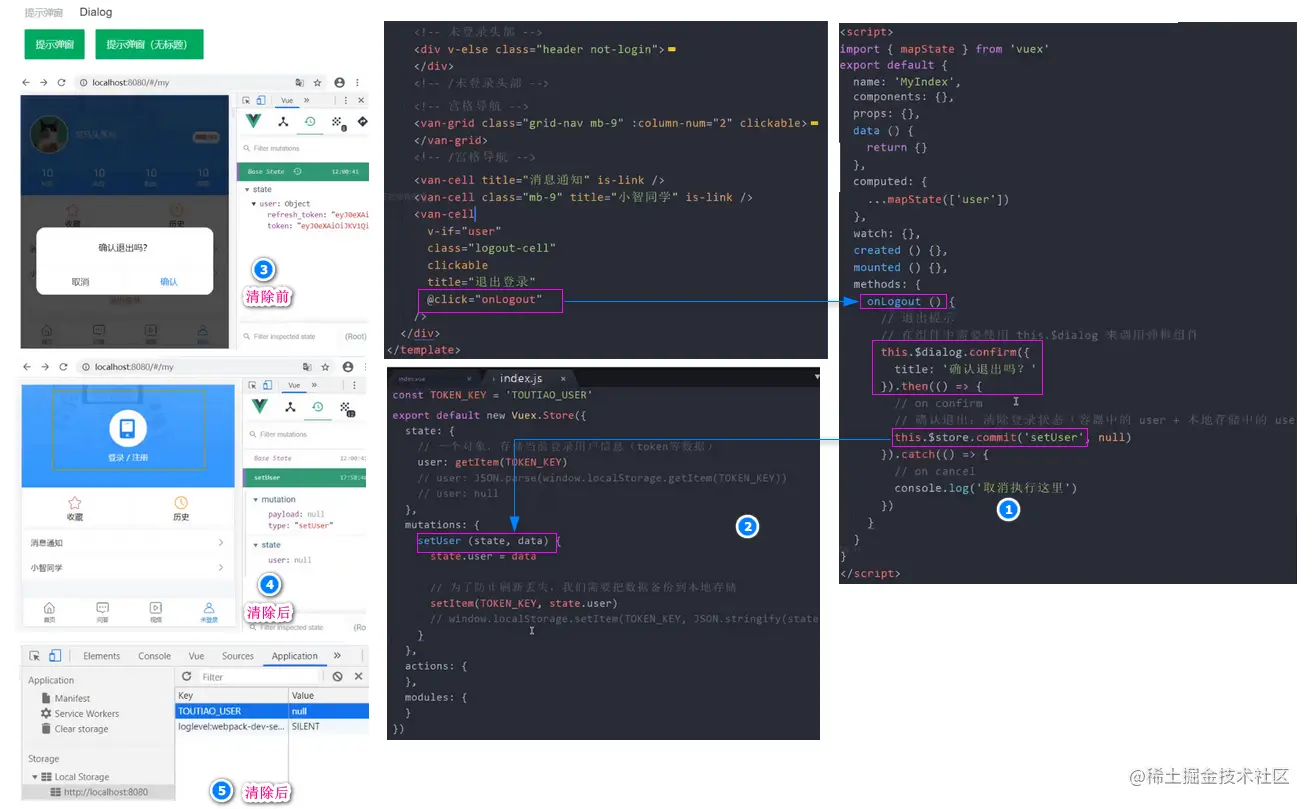1312x809 pixels.
Task: Open the translate icon in the logout-dialog browser
Action: (299, 83)
